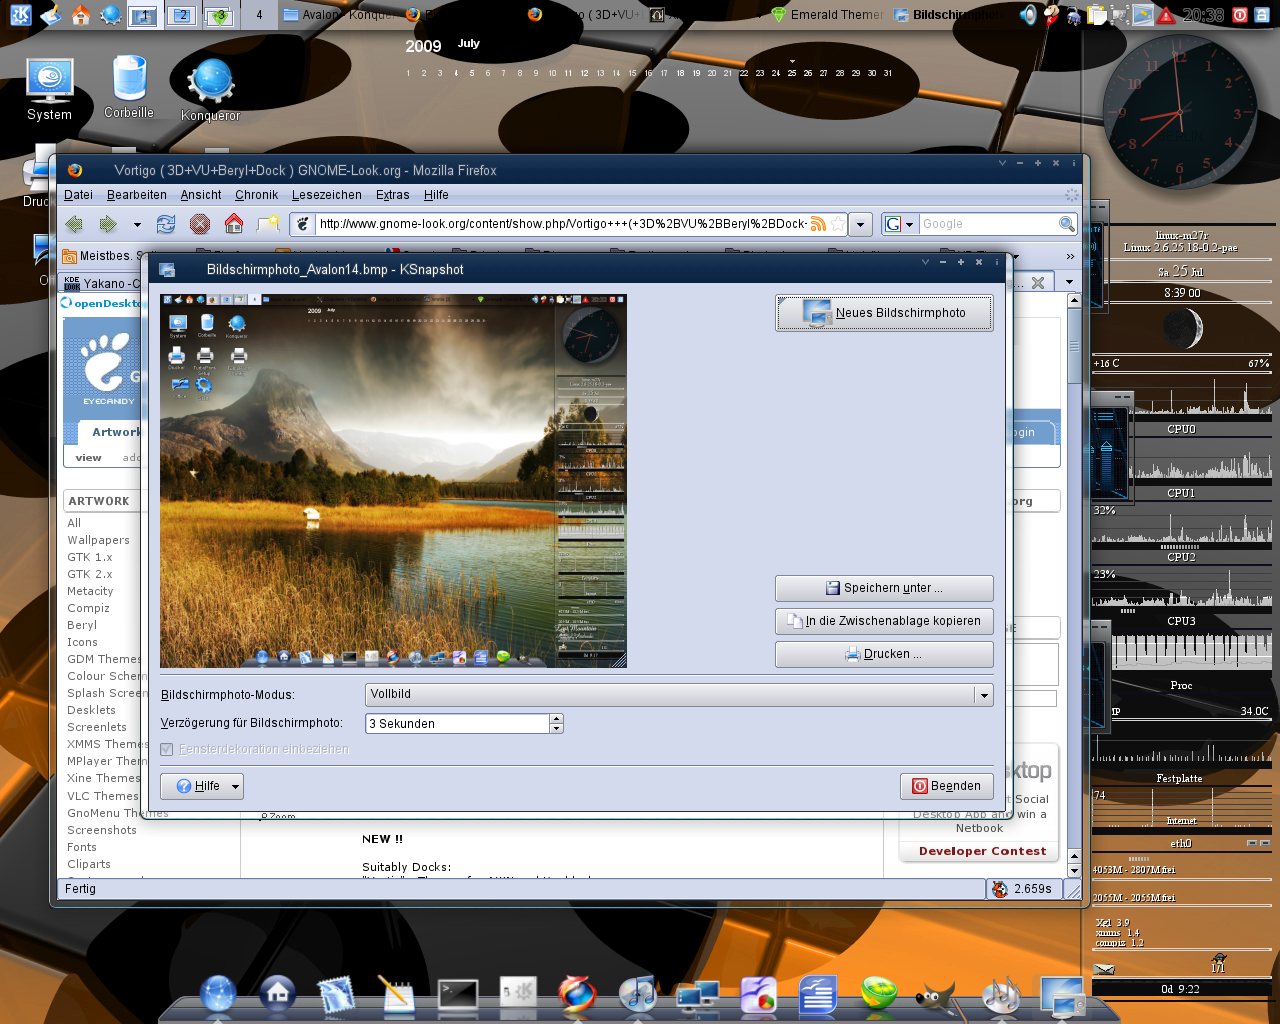Open the lime-shaped dock icon
Image resolution: width=1280 pixels, height=1024 pixels.
tap(879, 993)
